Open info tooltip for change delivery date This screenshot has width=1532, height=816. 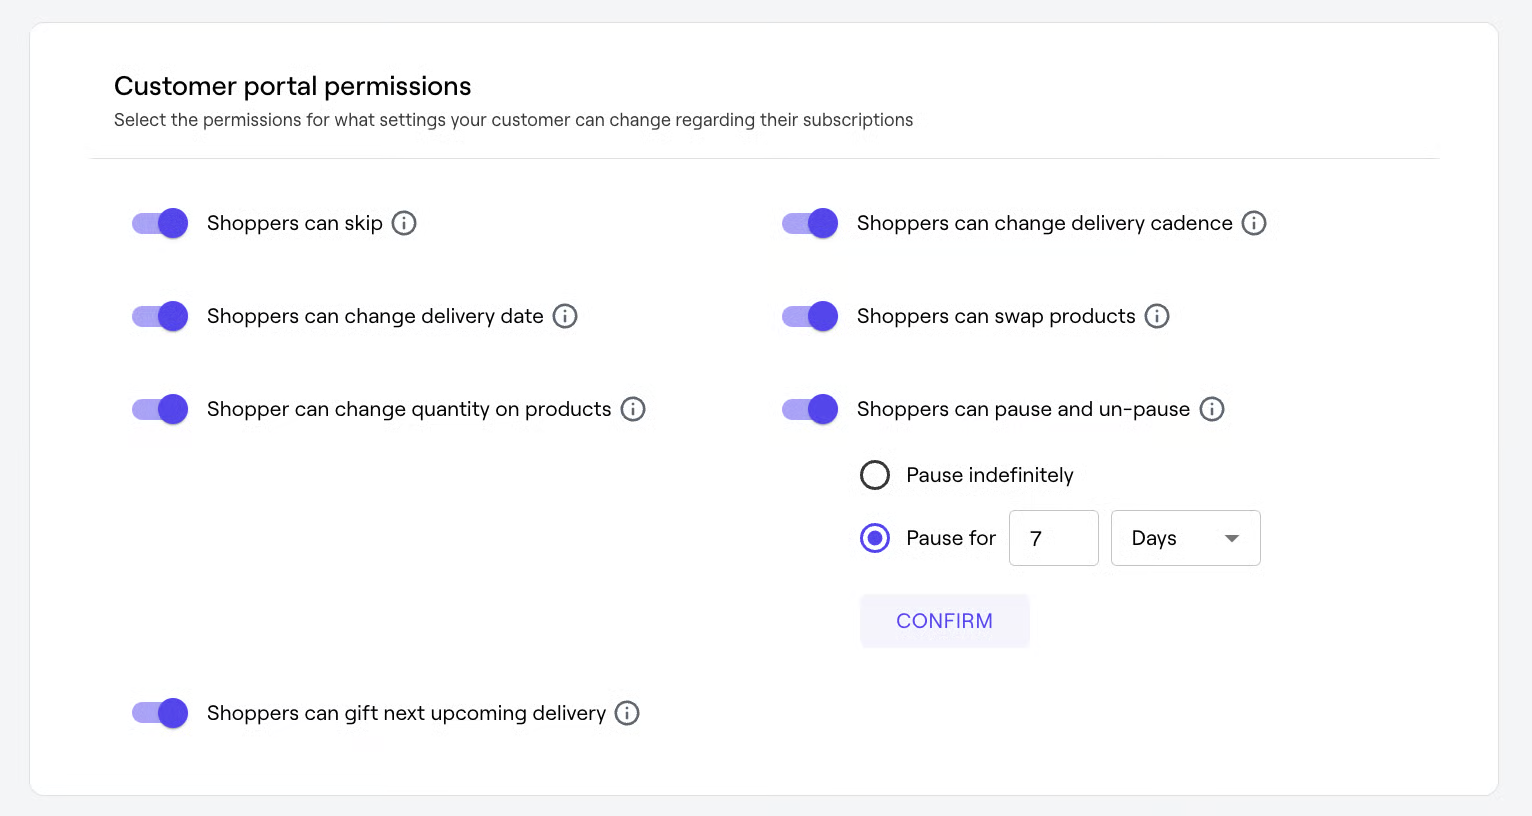coord(565,316)
